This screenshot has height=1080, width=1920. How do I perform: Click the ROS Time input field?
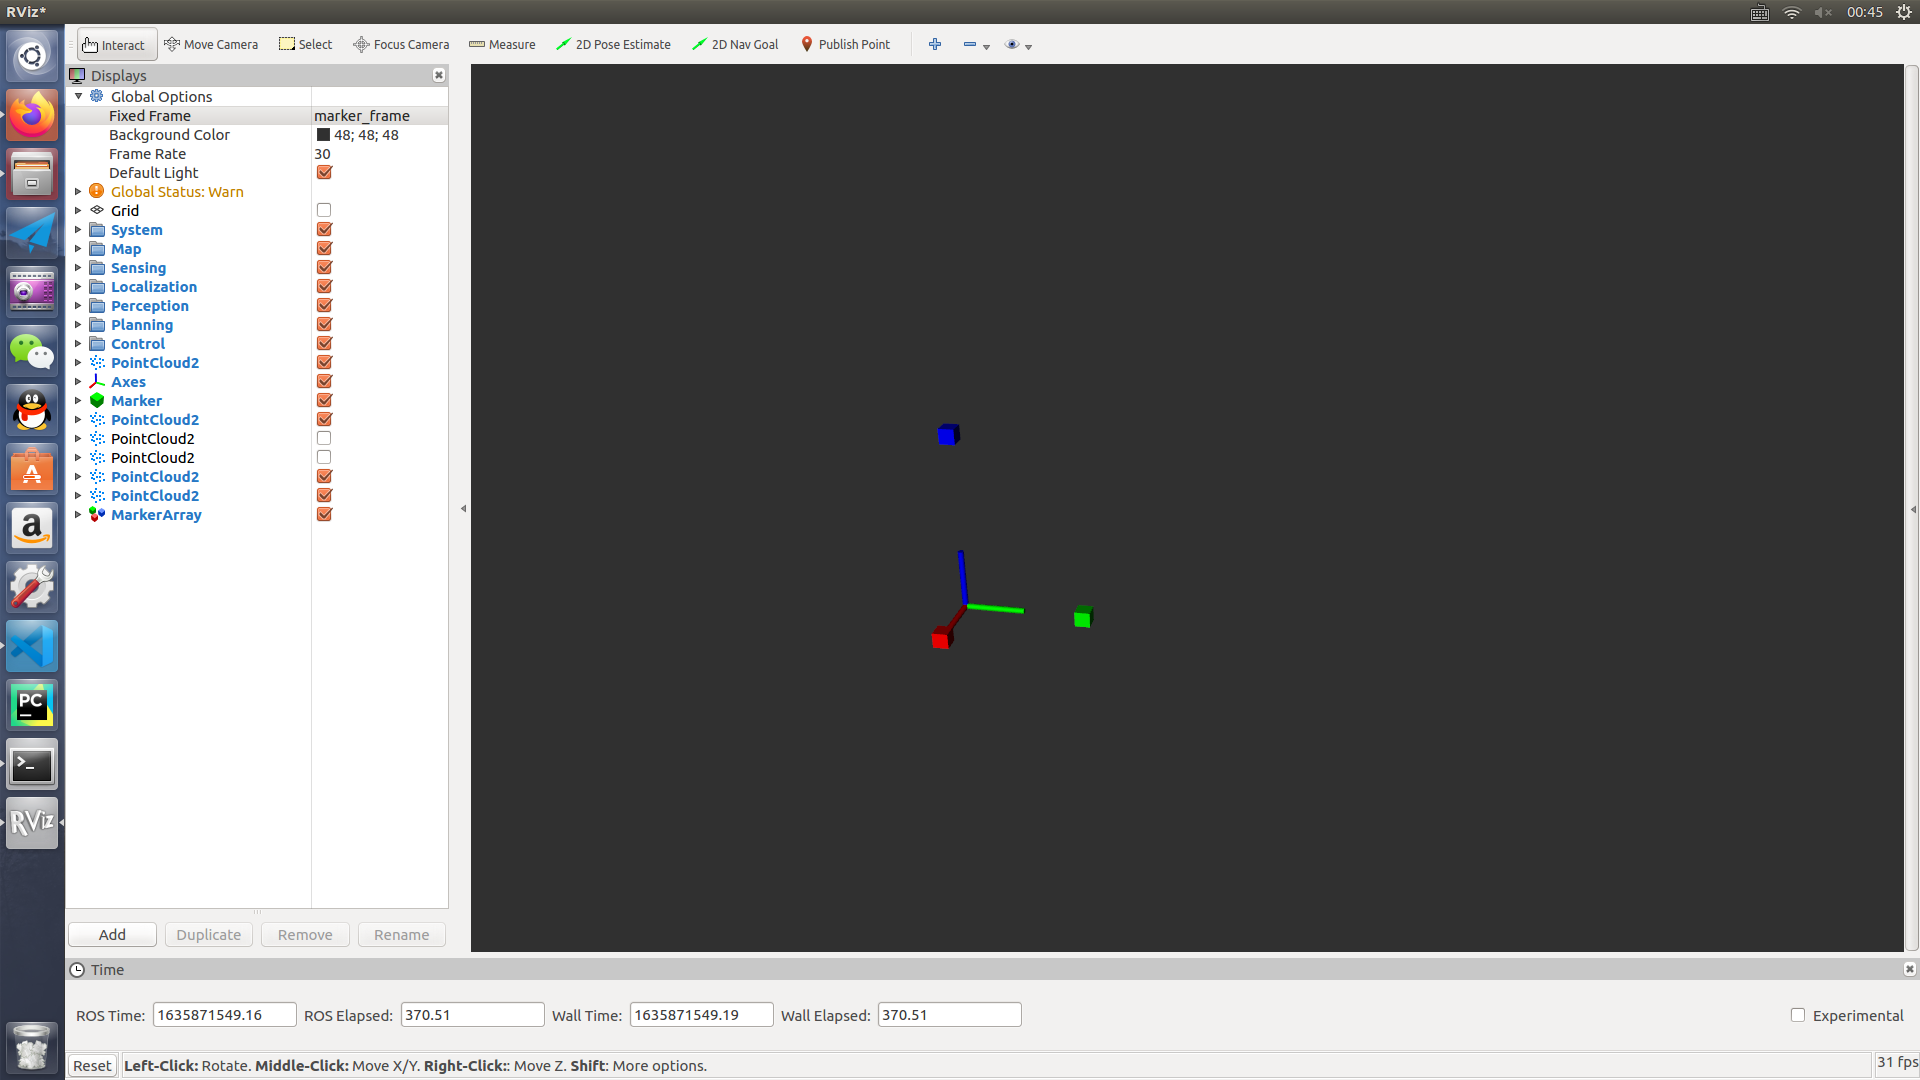(x=224, y=1015)
